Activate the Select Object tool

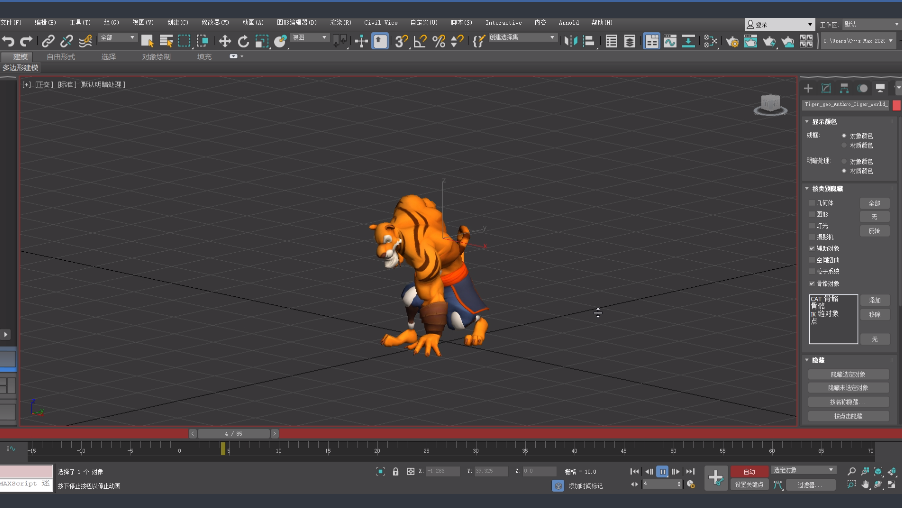(147, 41)
